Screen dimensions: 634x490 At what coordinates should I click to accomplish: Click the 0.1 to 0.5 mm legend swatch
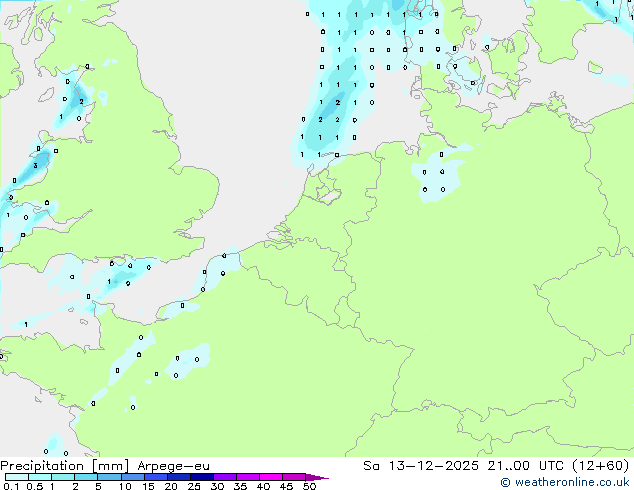tap(17, 477)
